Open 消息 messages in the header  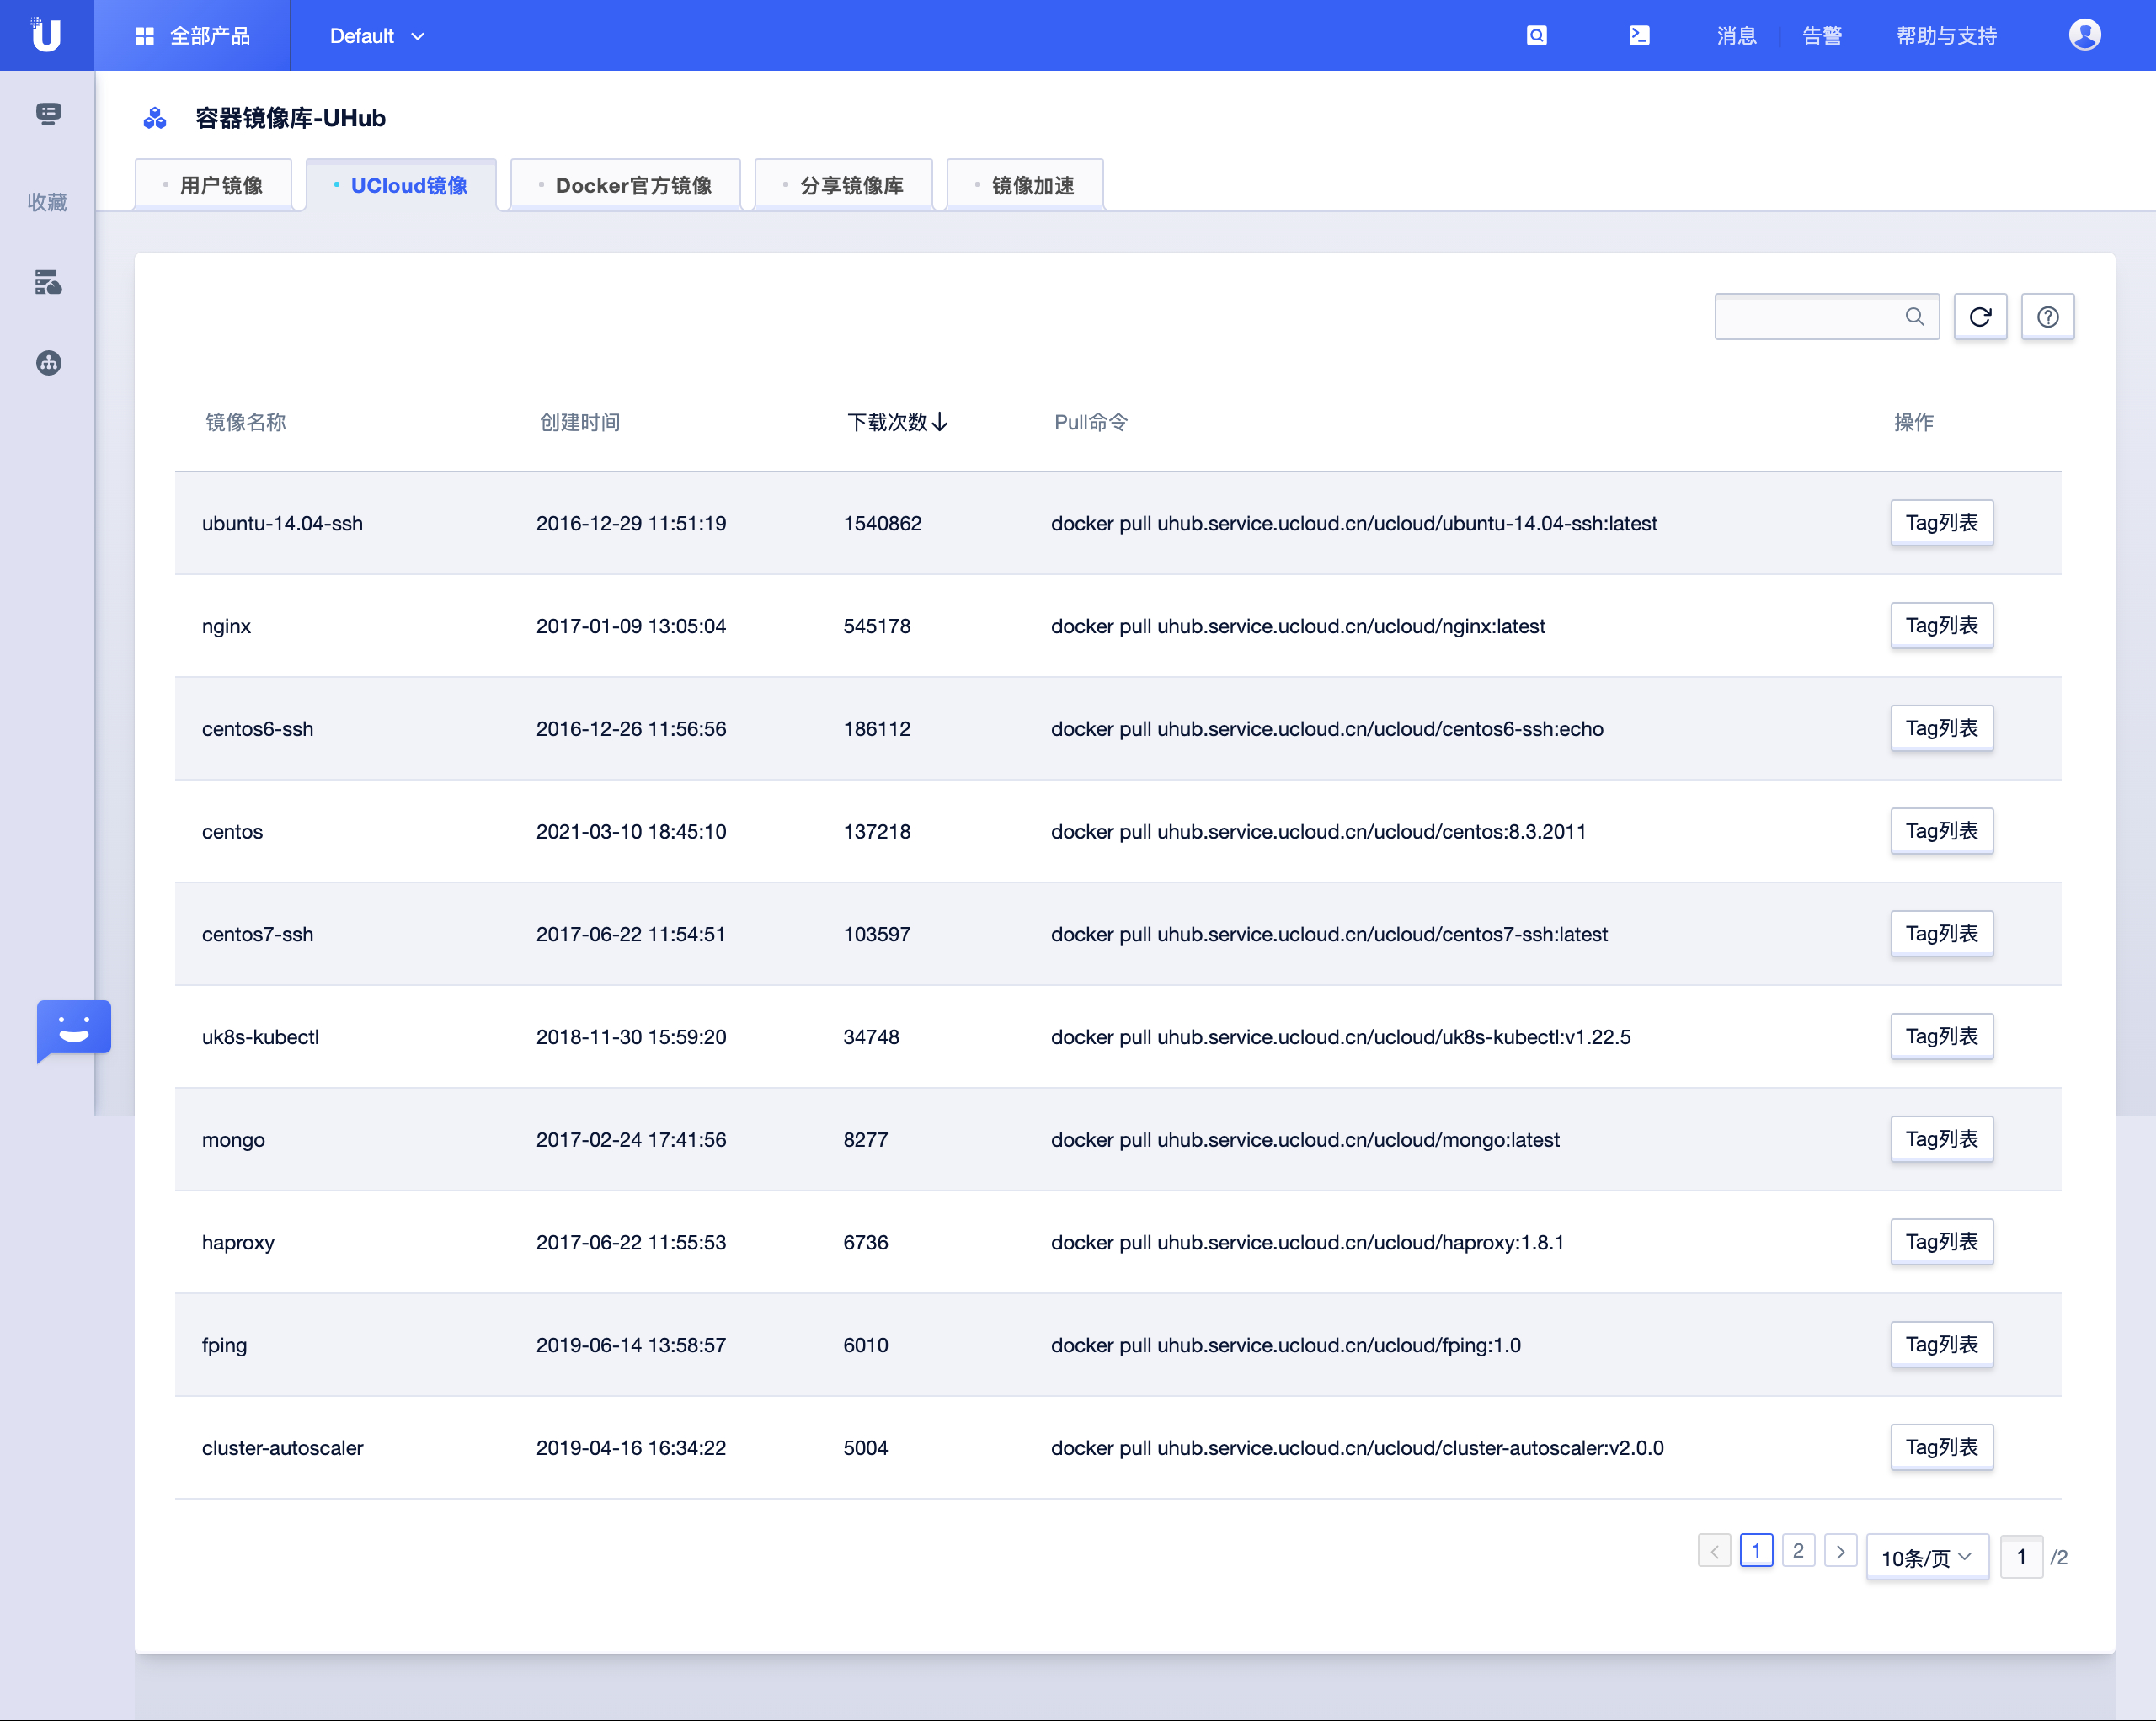(1737, 36)
